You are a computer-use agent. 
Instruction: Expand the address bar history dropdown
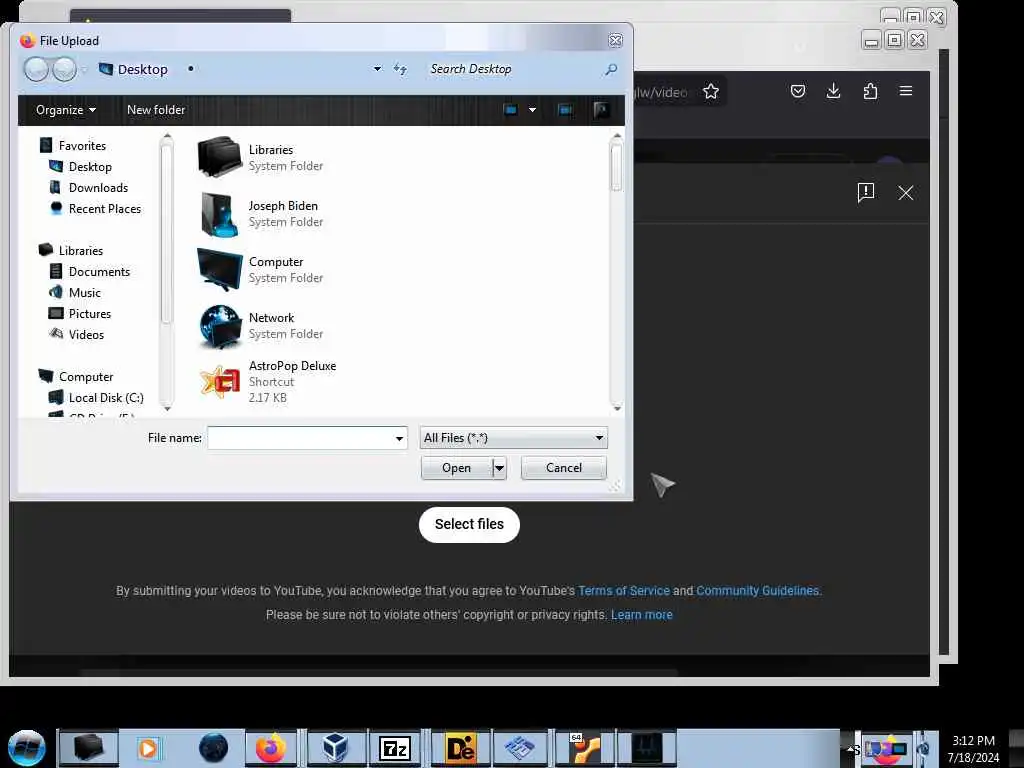[377, 69]
